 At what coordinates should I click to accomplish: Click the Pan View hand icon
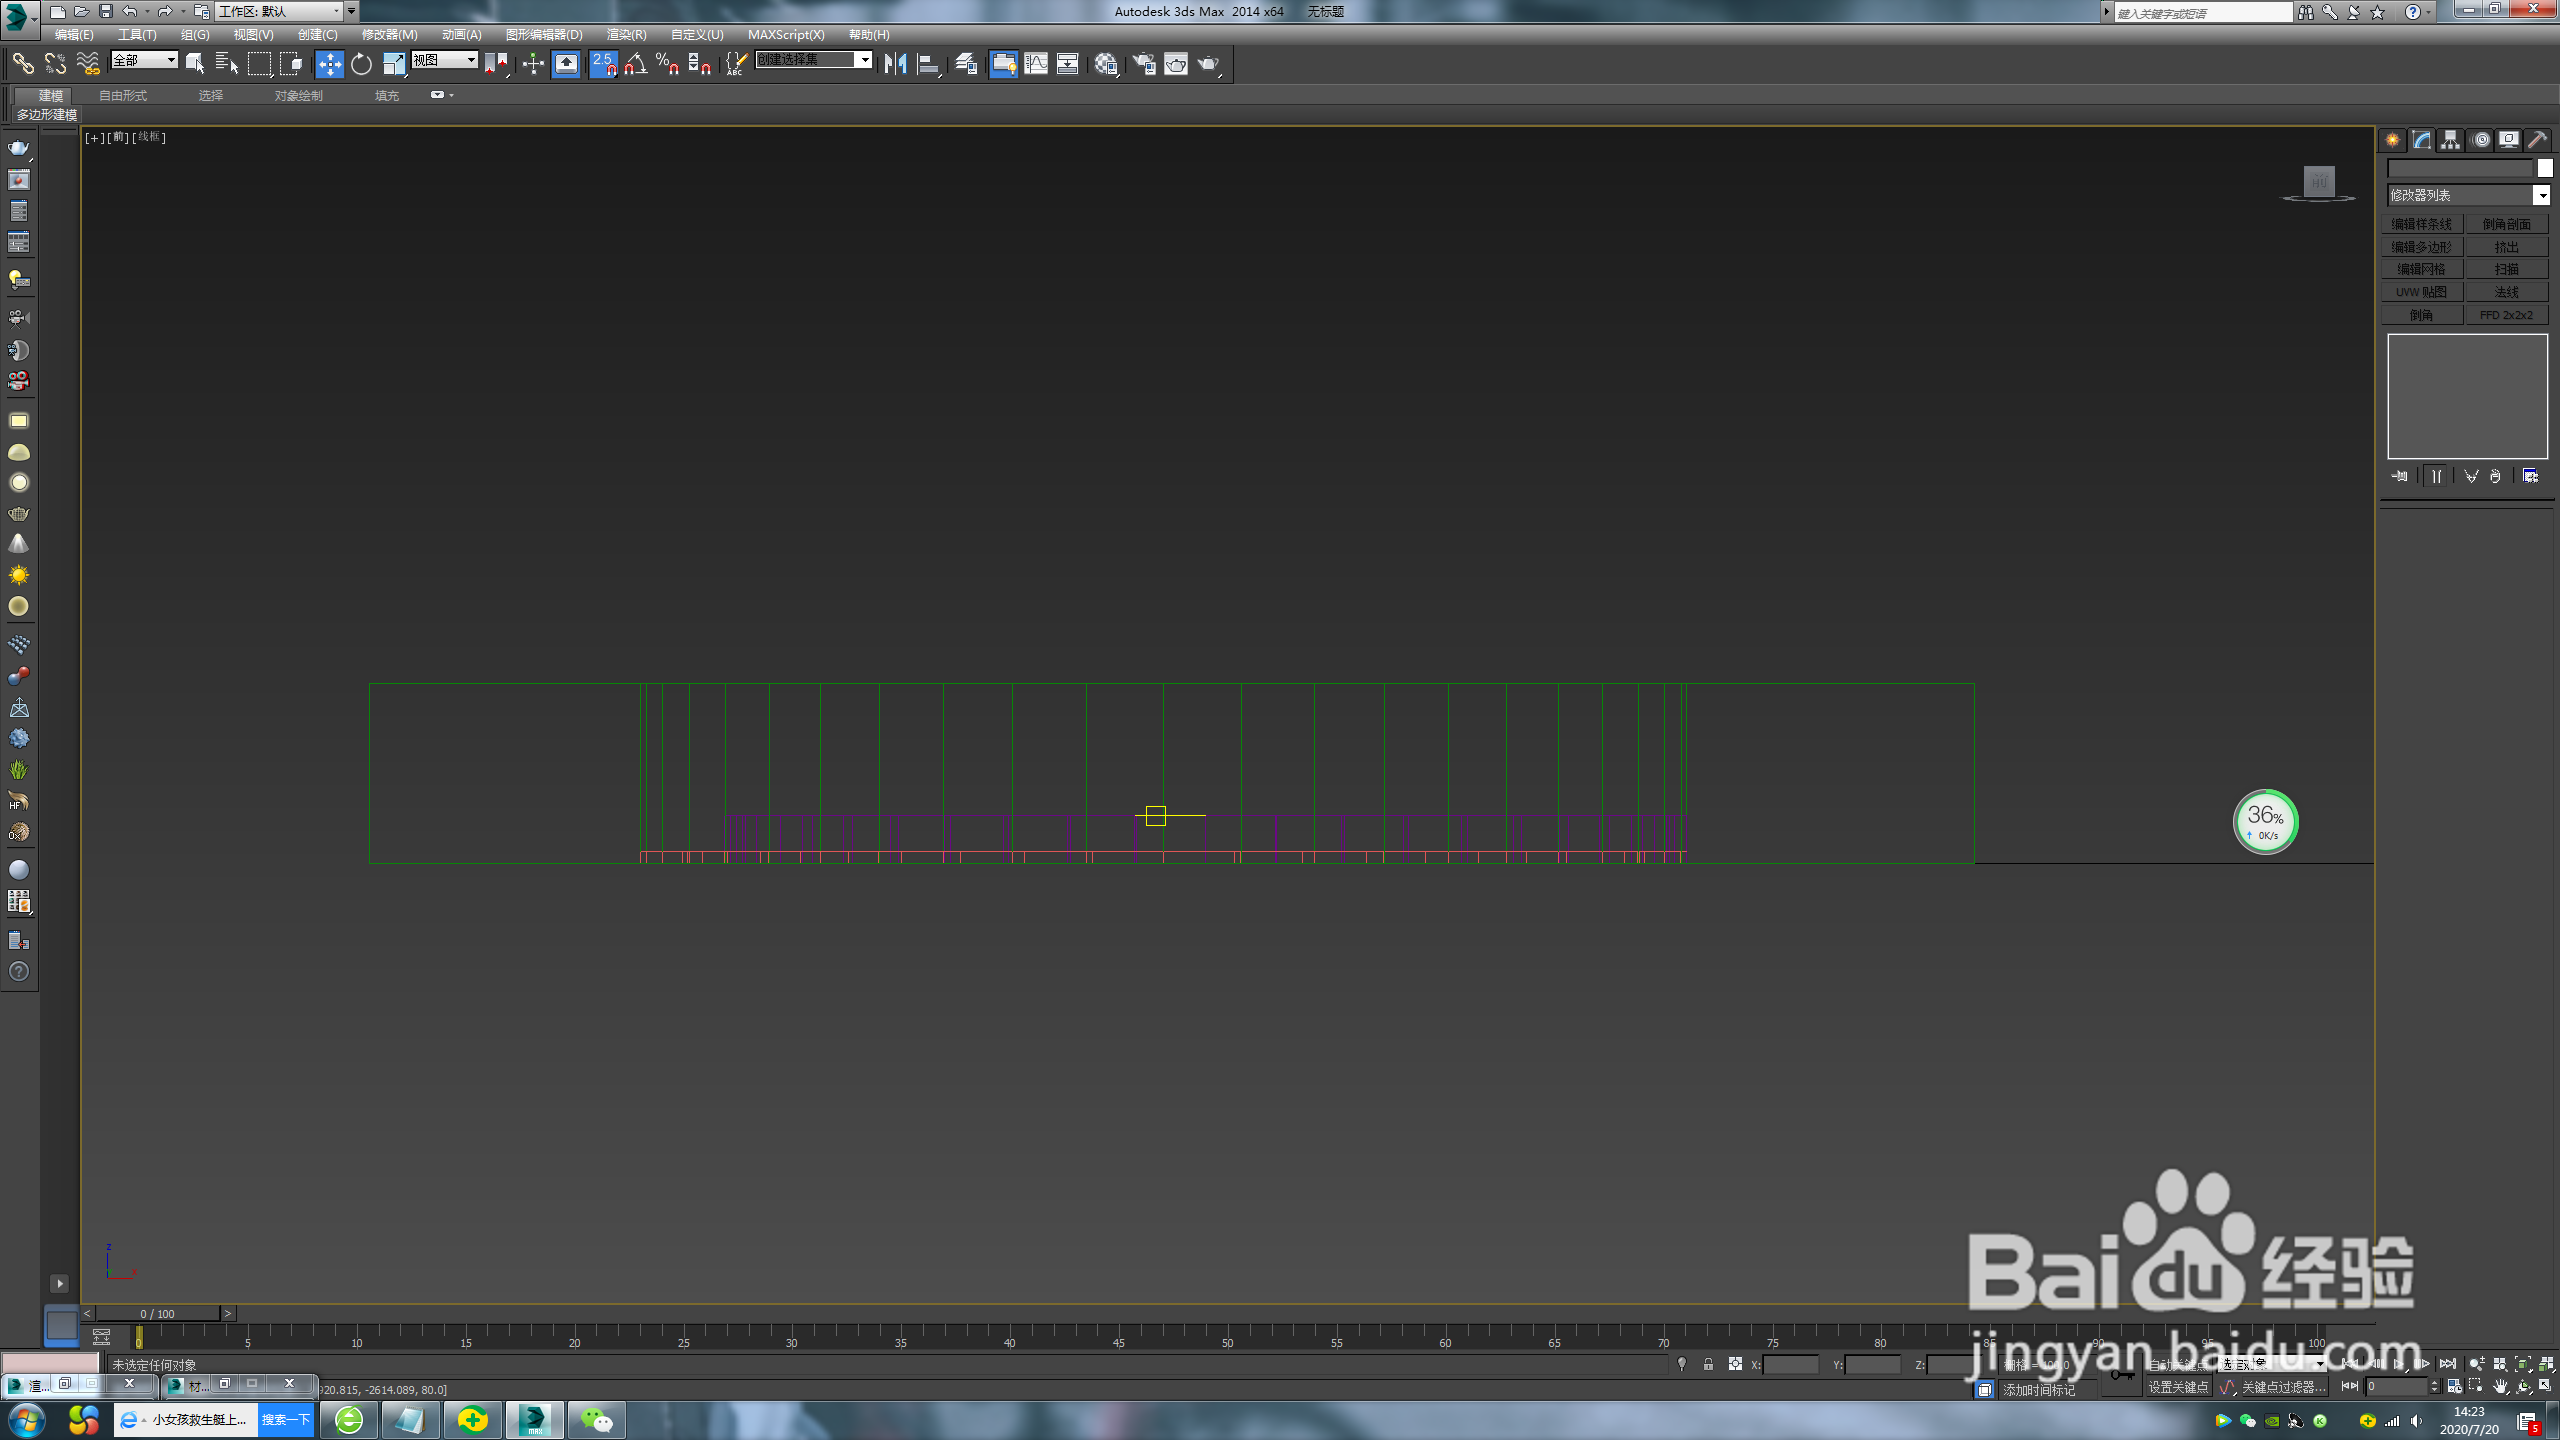click(2500, 1386)
